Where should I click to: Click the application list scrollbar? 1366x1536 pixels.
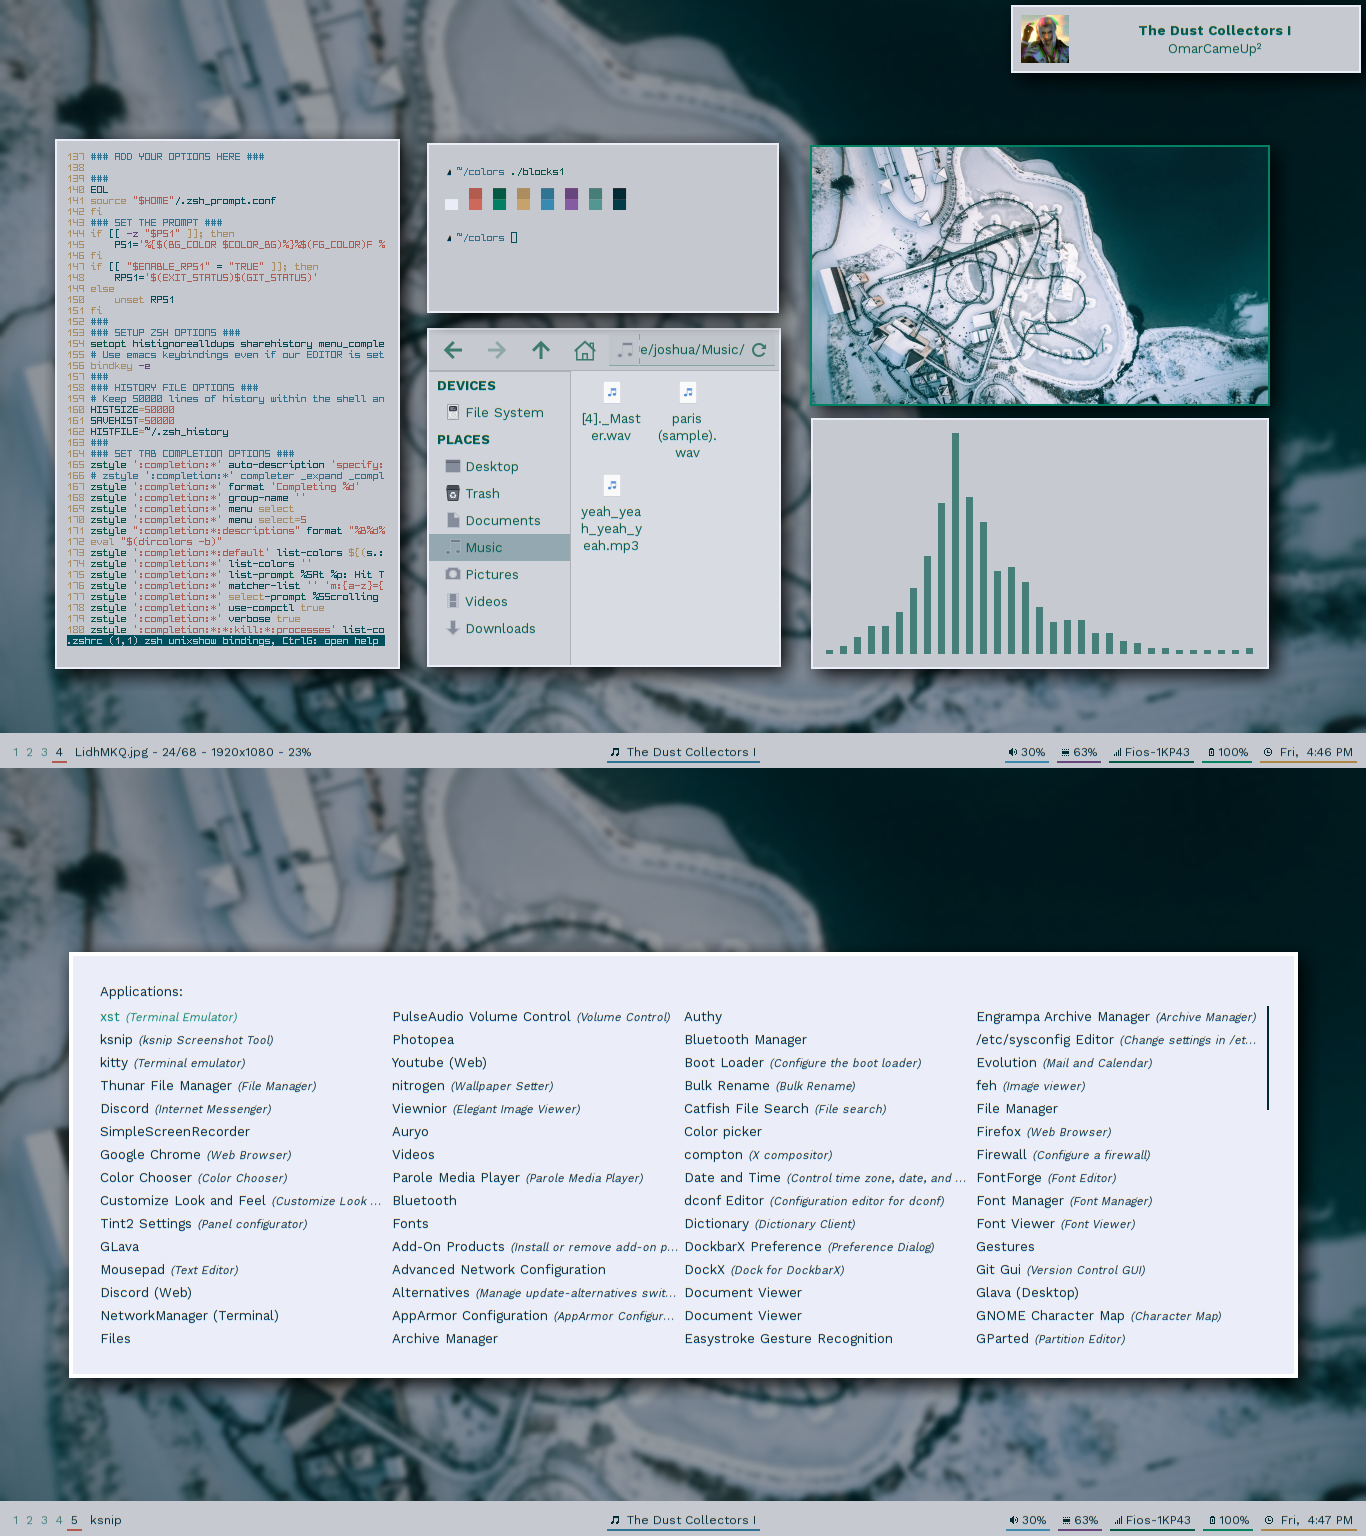1267,1058
